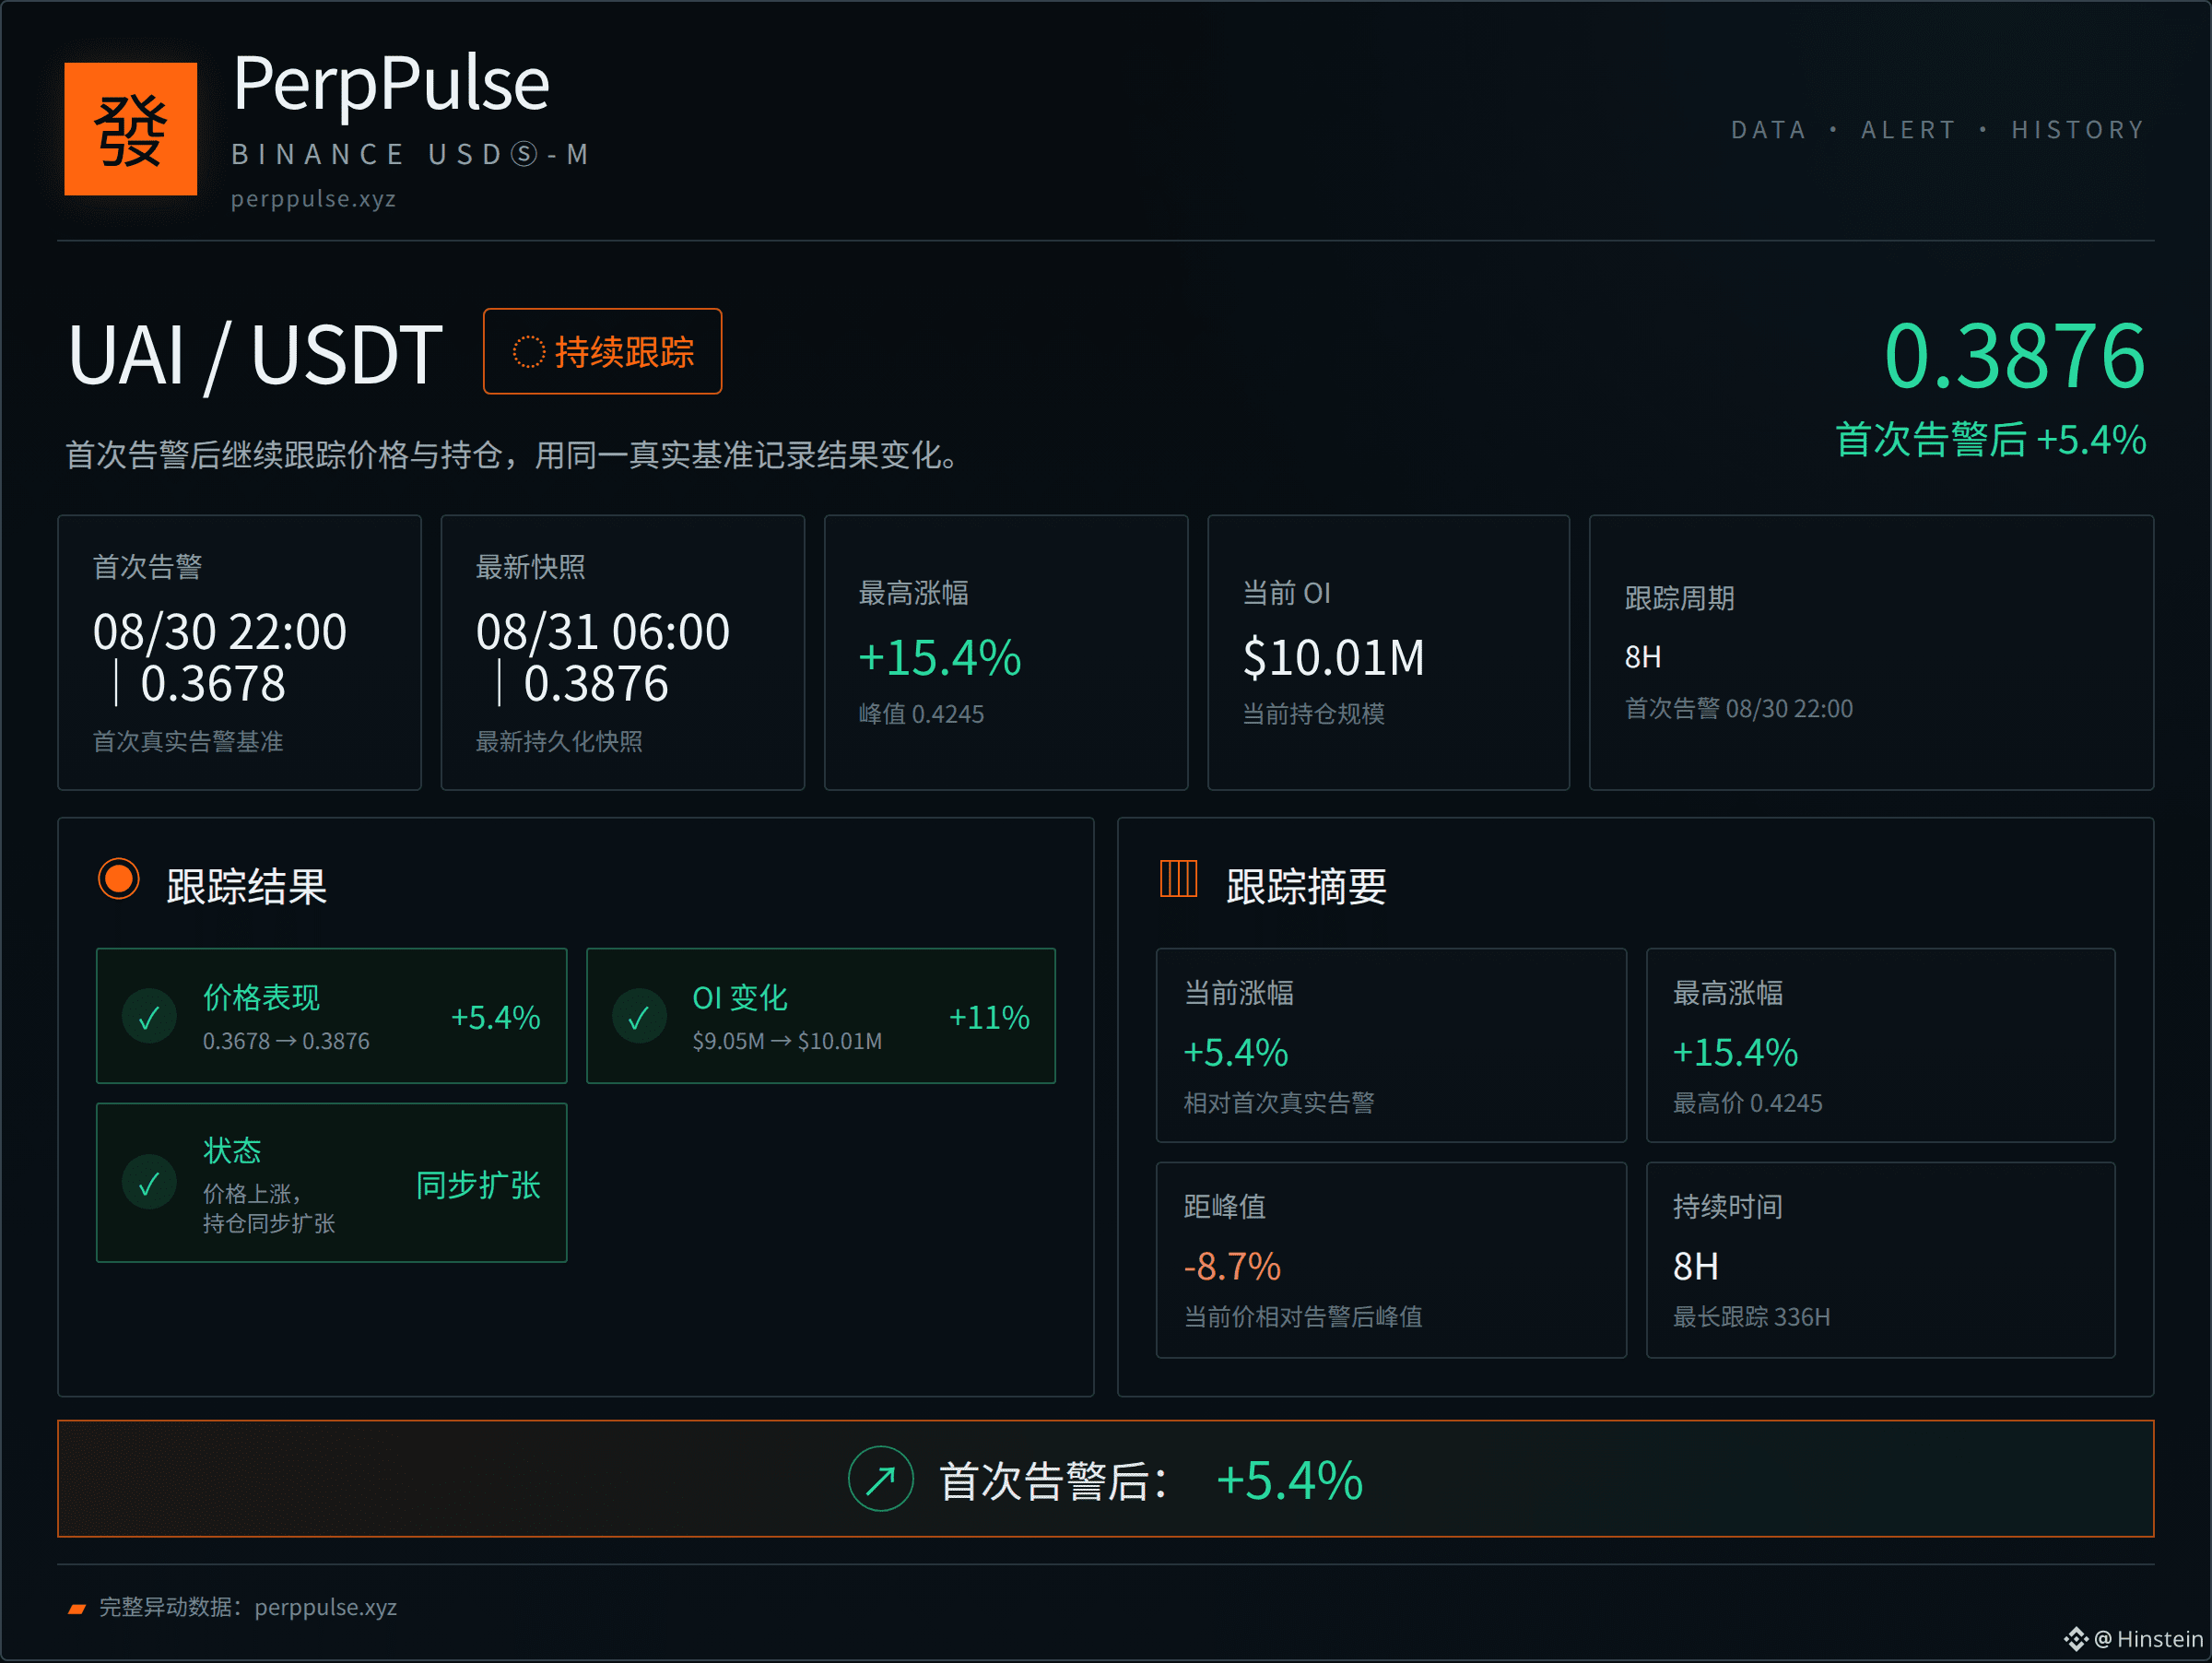Screen dimensions: 2212x1663
Task: Click the 首次告警后: +5.4% bottom banner
Action: (x=1106, y=1479)
